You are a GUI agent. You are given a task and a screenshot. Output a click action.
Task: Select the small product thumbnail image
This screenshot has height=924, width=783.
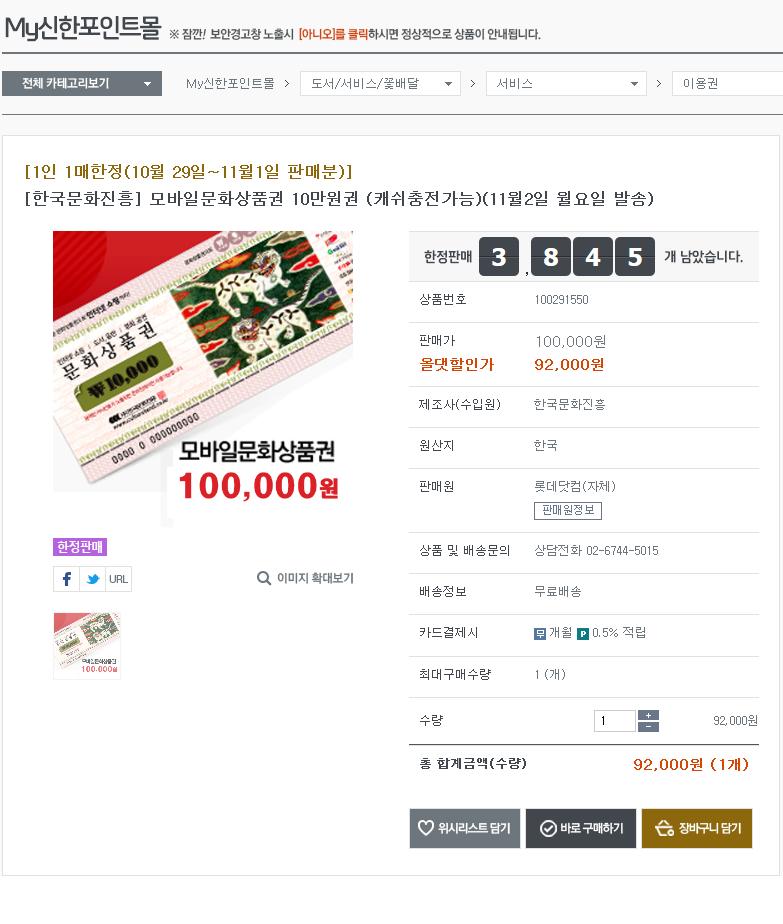(87, 646)
